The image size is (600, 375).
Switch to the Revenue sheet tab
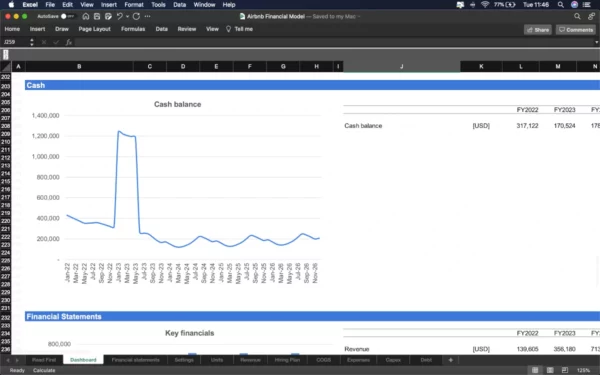pyautogui.click(x=251, y=360)
